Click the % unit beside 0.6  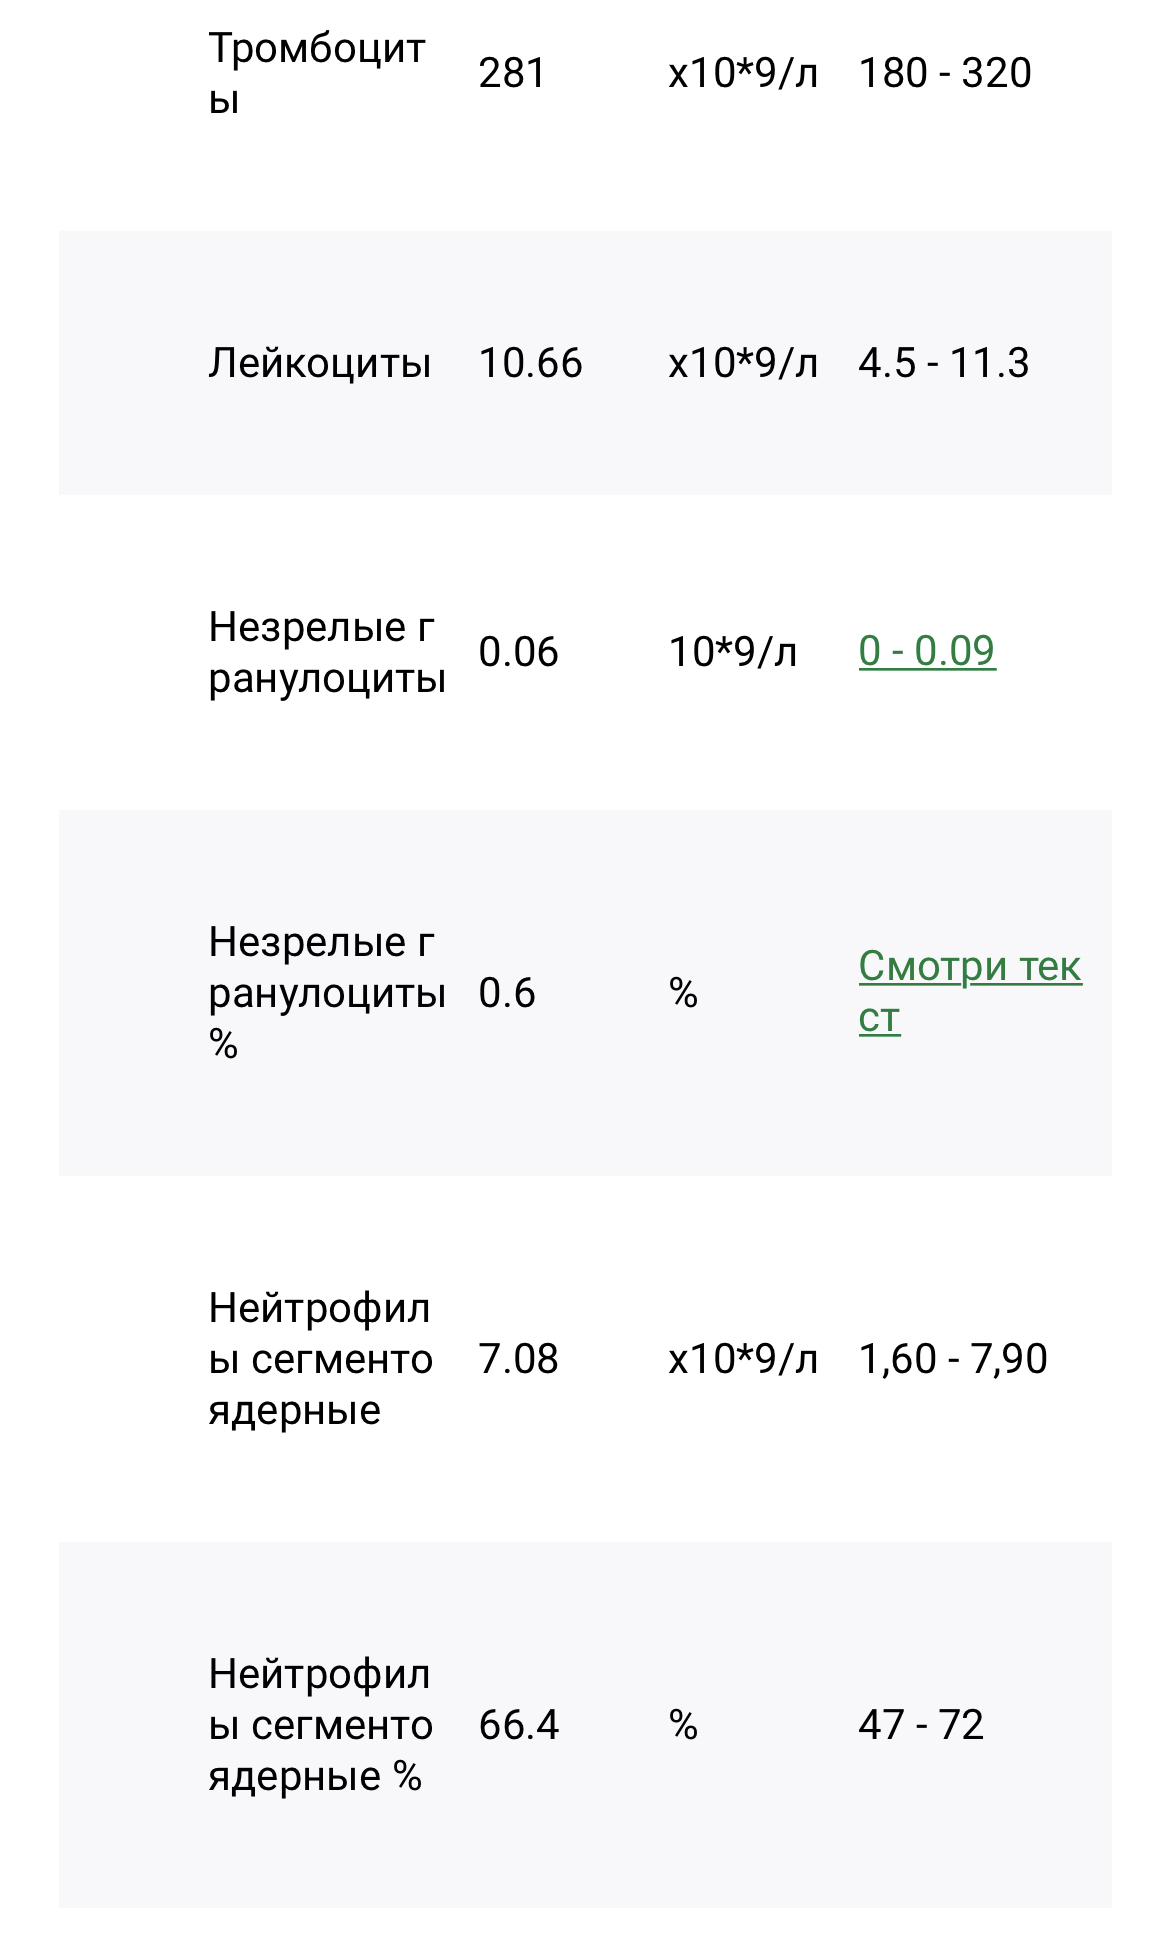pyautogui.click(x=683, y=993)
